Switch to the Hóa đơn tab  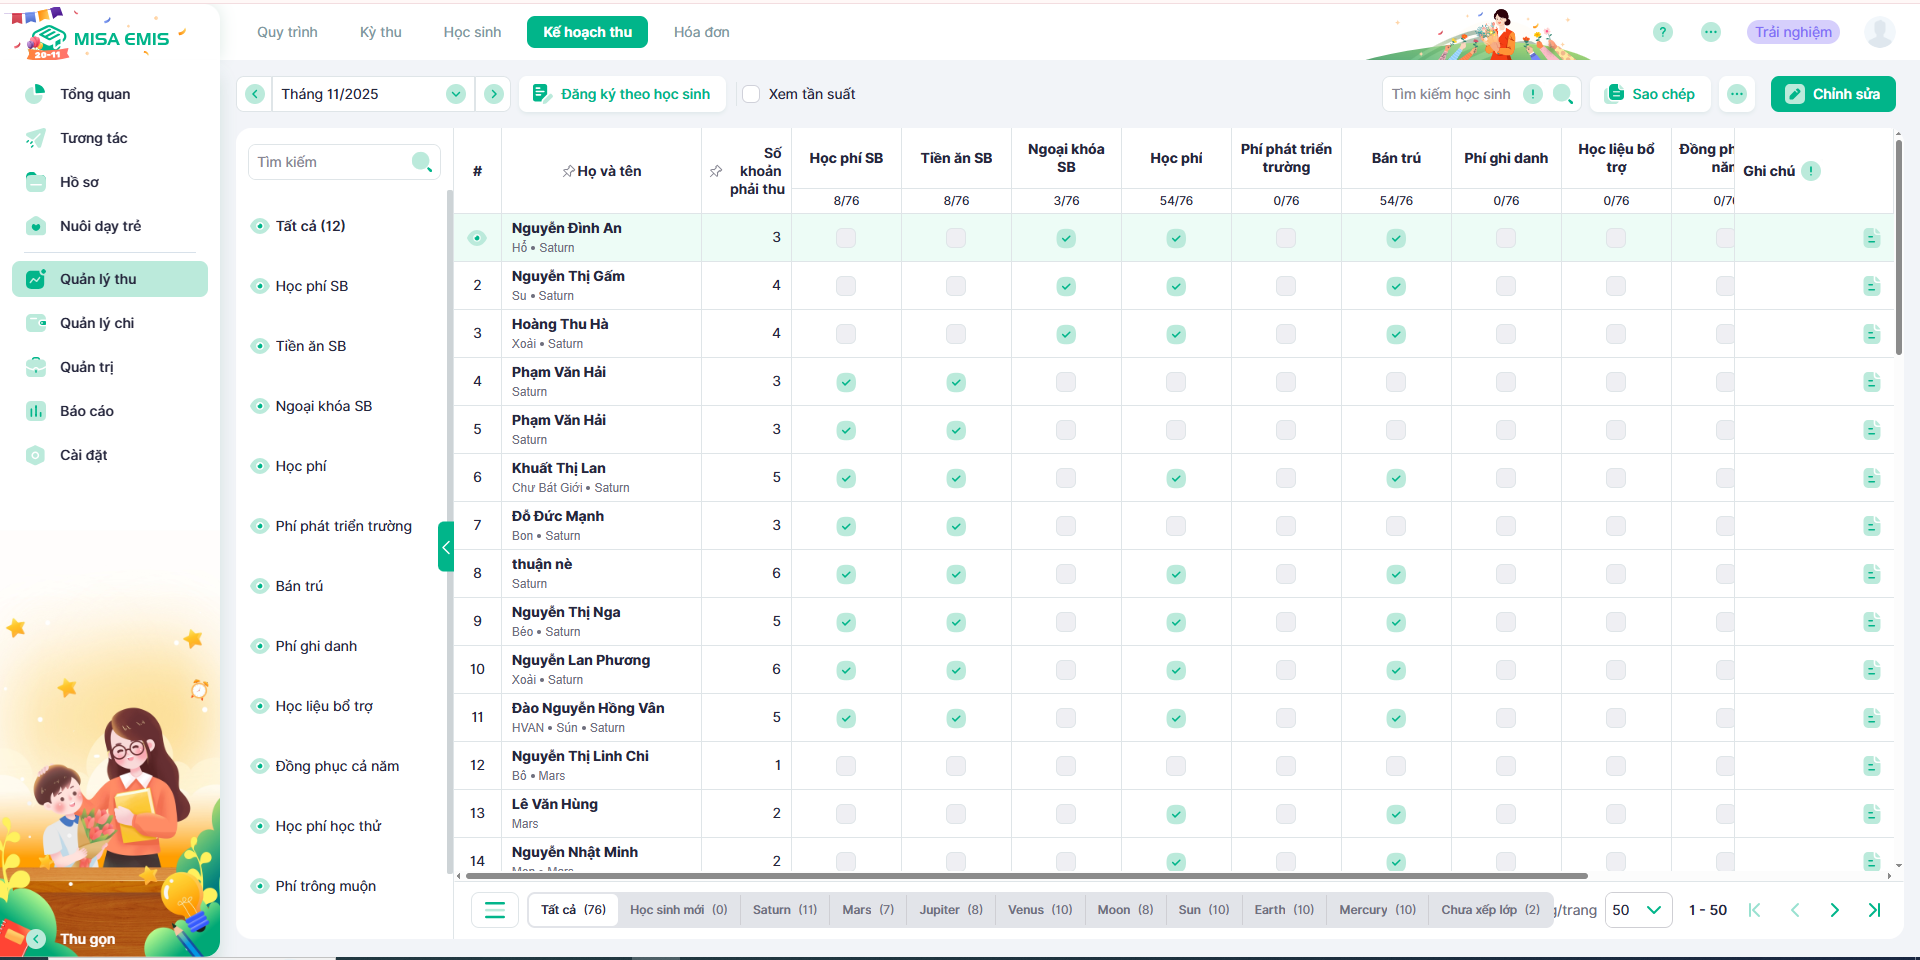pyautogui.click(x=701, y=32)
